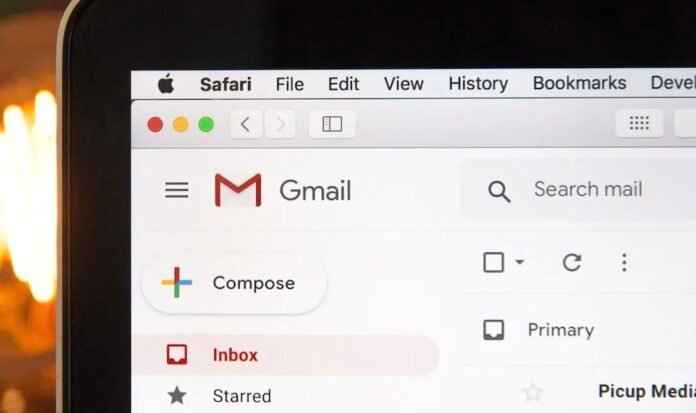Open the Bookmarks menu
This screenshot has width=696, height=413.
coord(579,83)
